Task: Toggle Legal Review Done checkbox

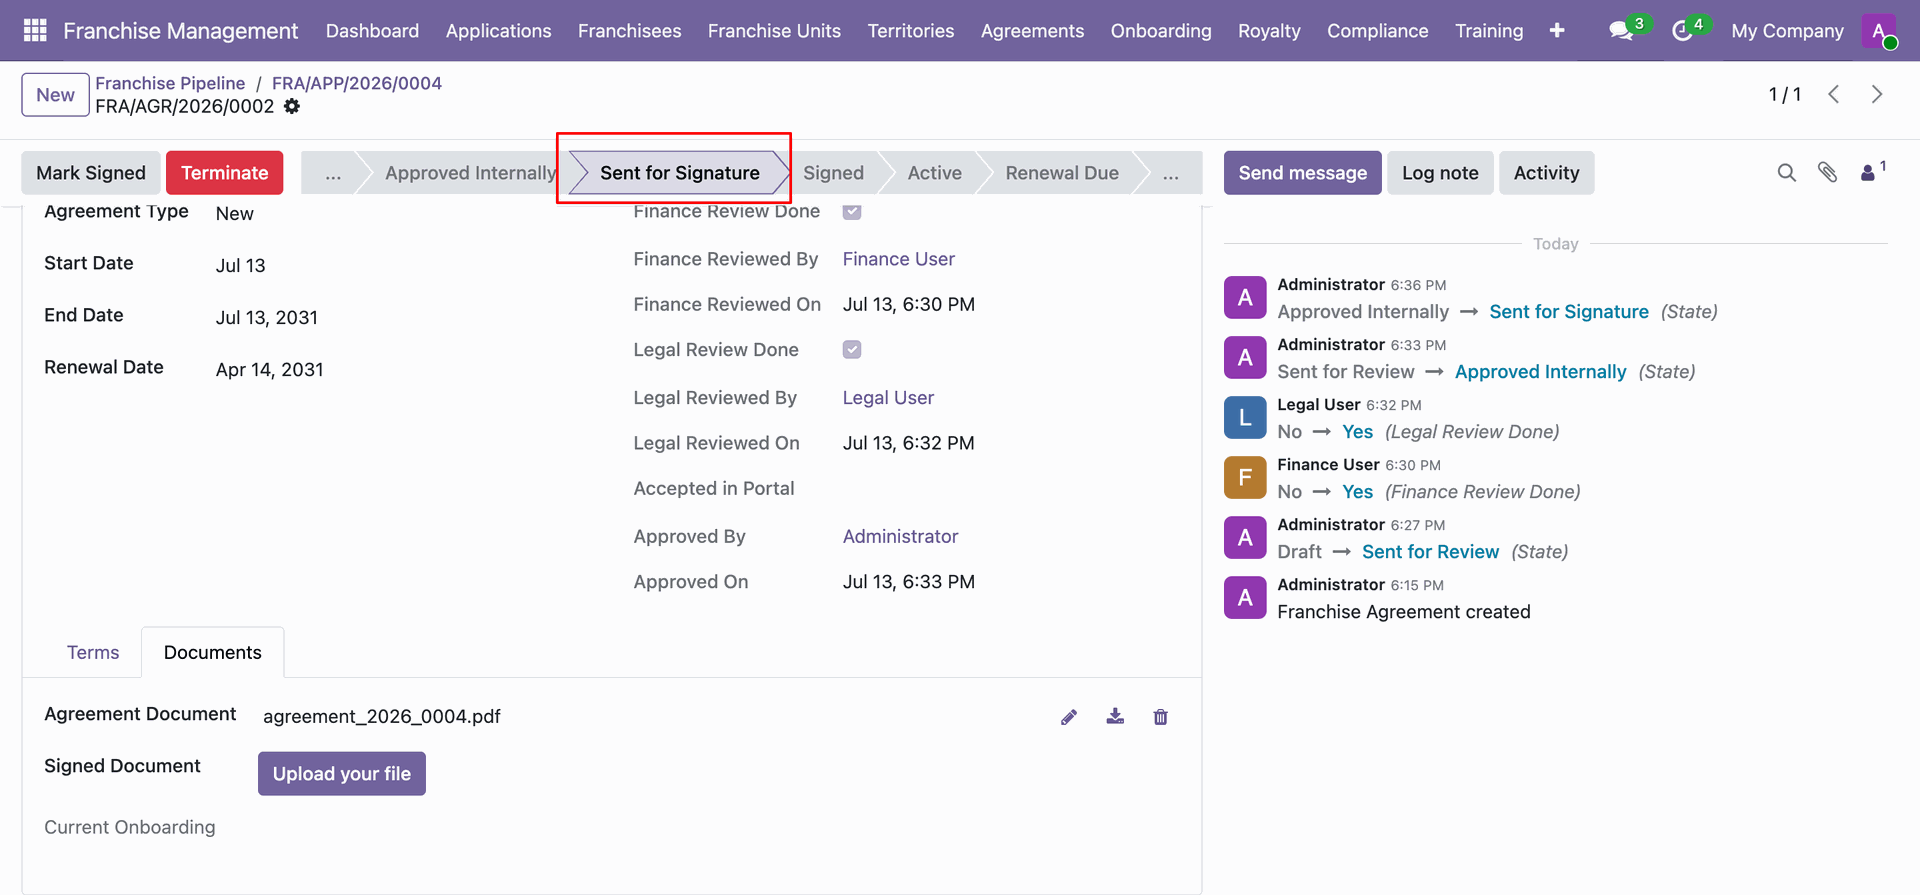Action: tap(852, 350)
